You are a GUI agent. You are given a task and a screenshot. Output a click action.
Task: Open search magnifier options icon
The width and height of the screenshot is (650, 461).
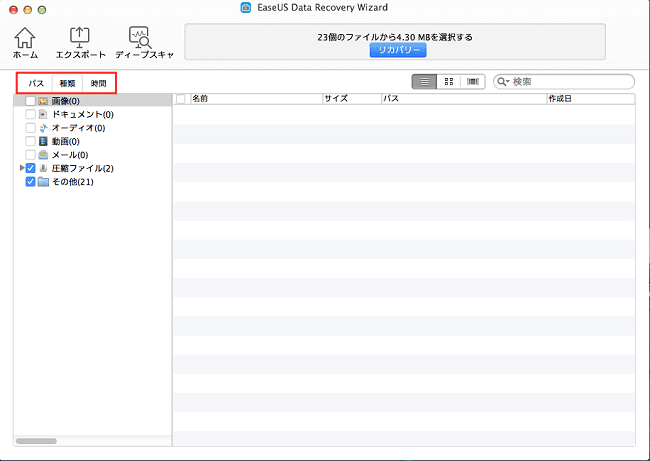click(x=503, y=82)
